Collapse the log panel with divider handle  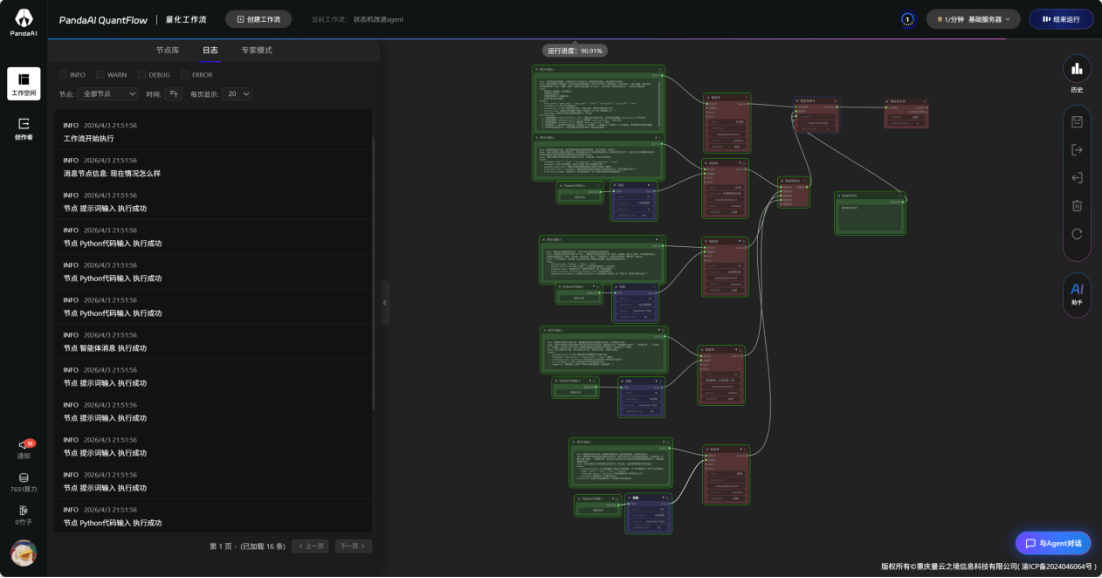pyautogui.click(x=385, y=301)
